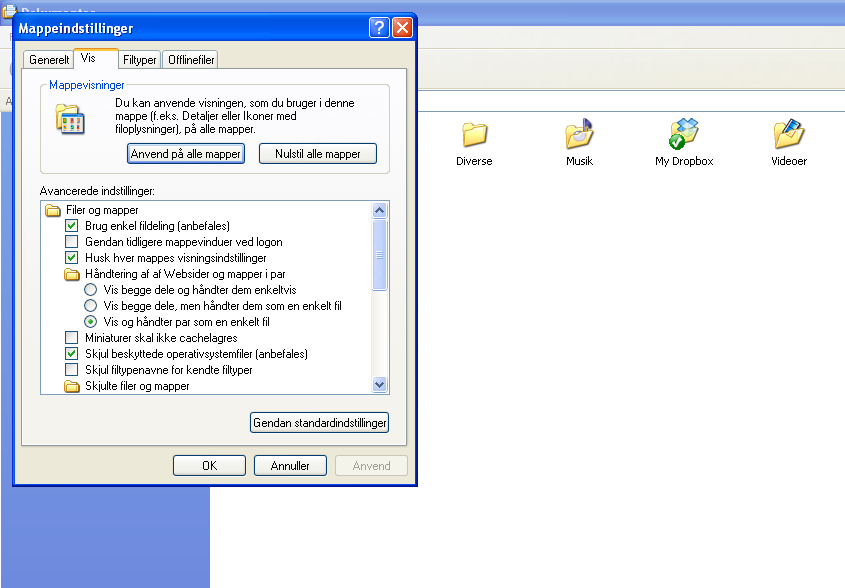
Task: Click the question mark help icon
Action: (379, 27)
